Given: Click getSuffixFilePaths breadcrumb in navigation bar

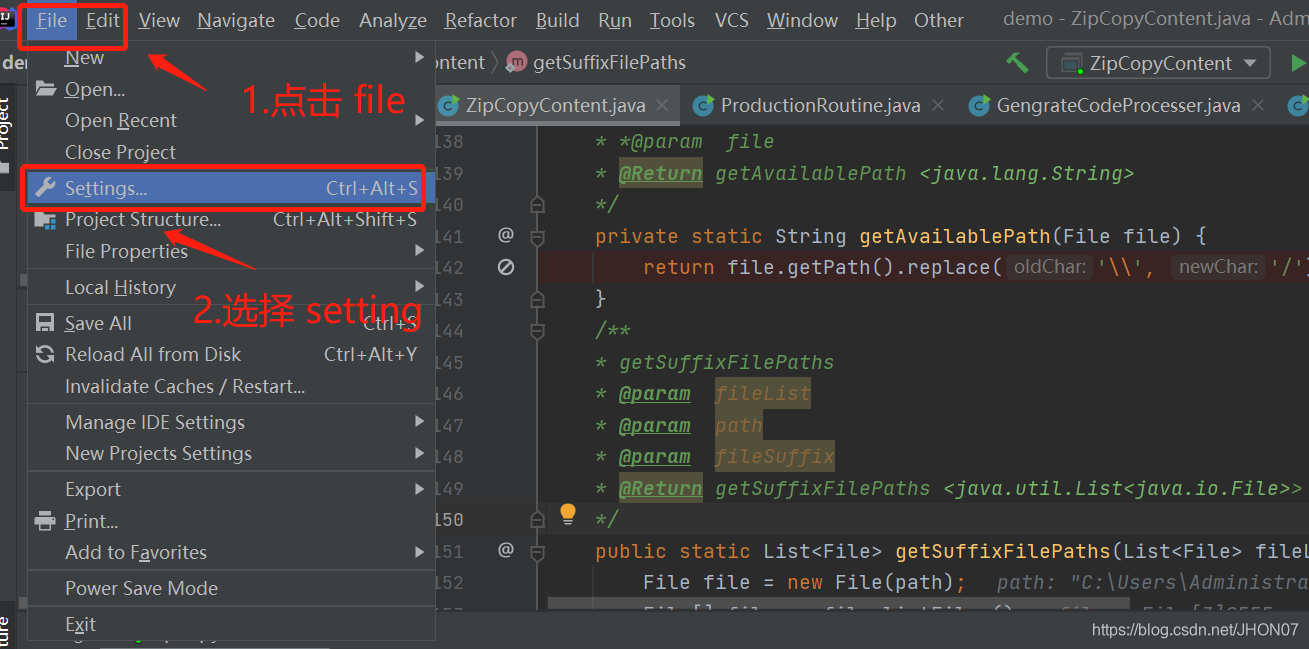Looking at the screenshot, I should click(609, 63).
